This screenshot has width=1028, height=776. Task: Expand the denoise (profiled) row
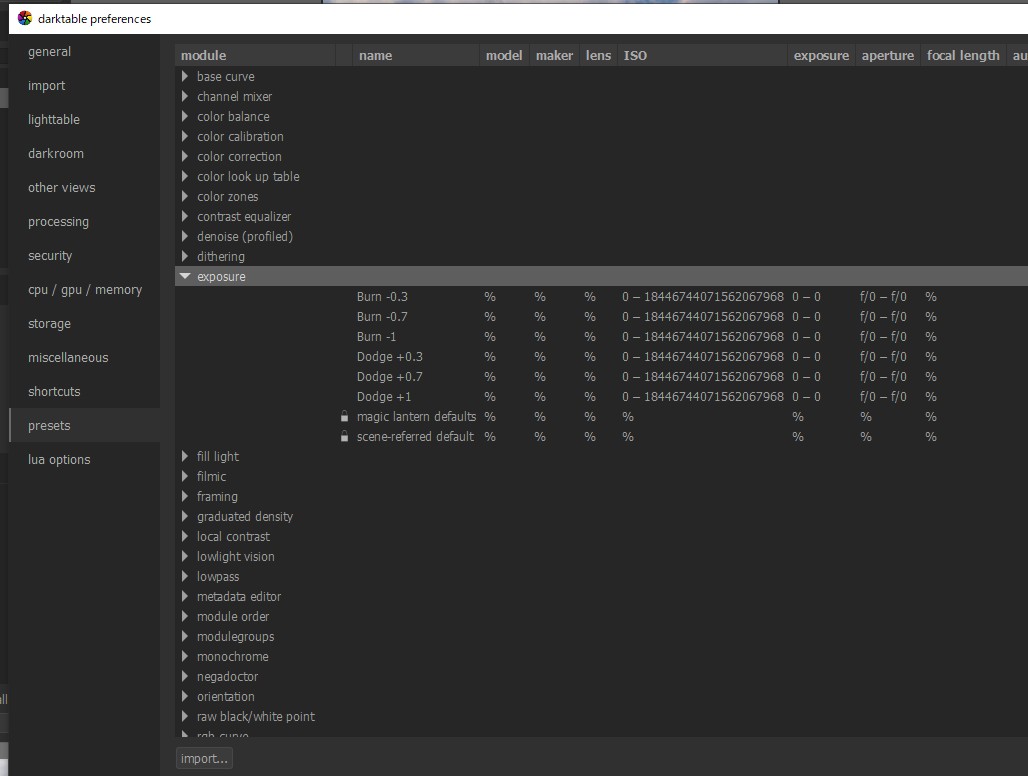pyautogui.click(x=185, y=236)
